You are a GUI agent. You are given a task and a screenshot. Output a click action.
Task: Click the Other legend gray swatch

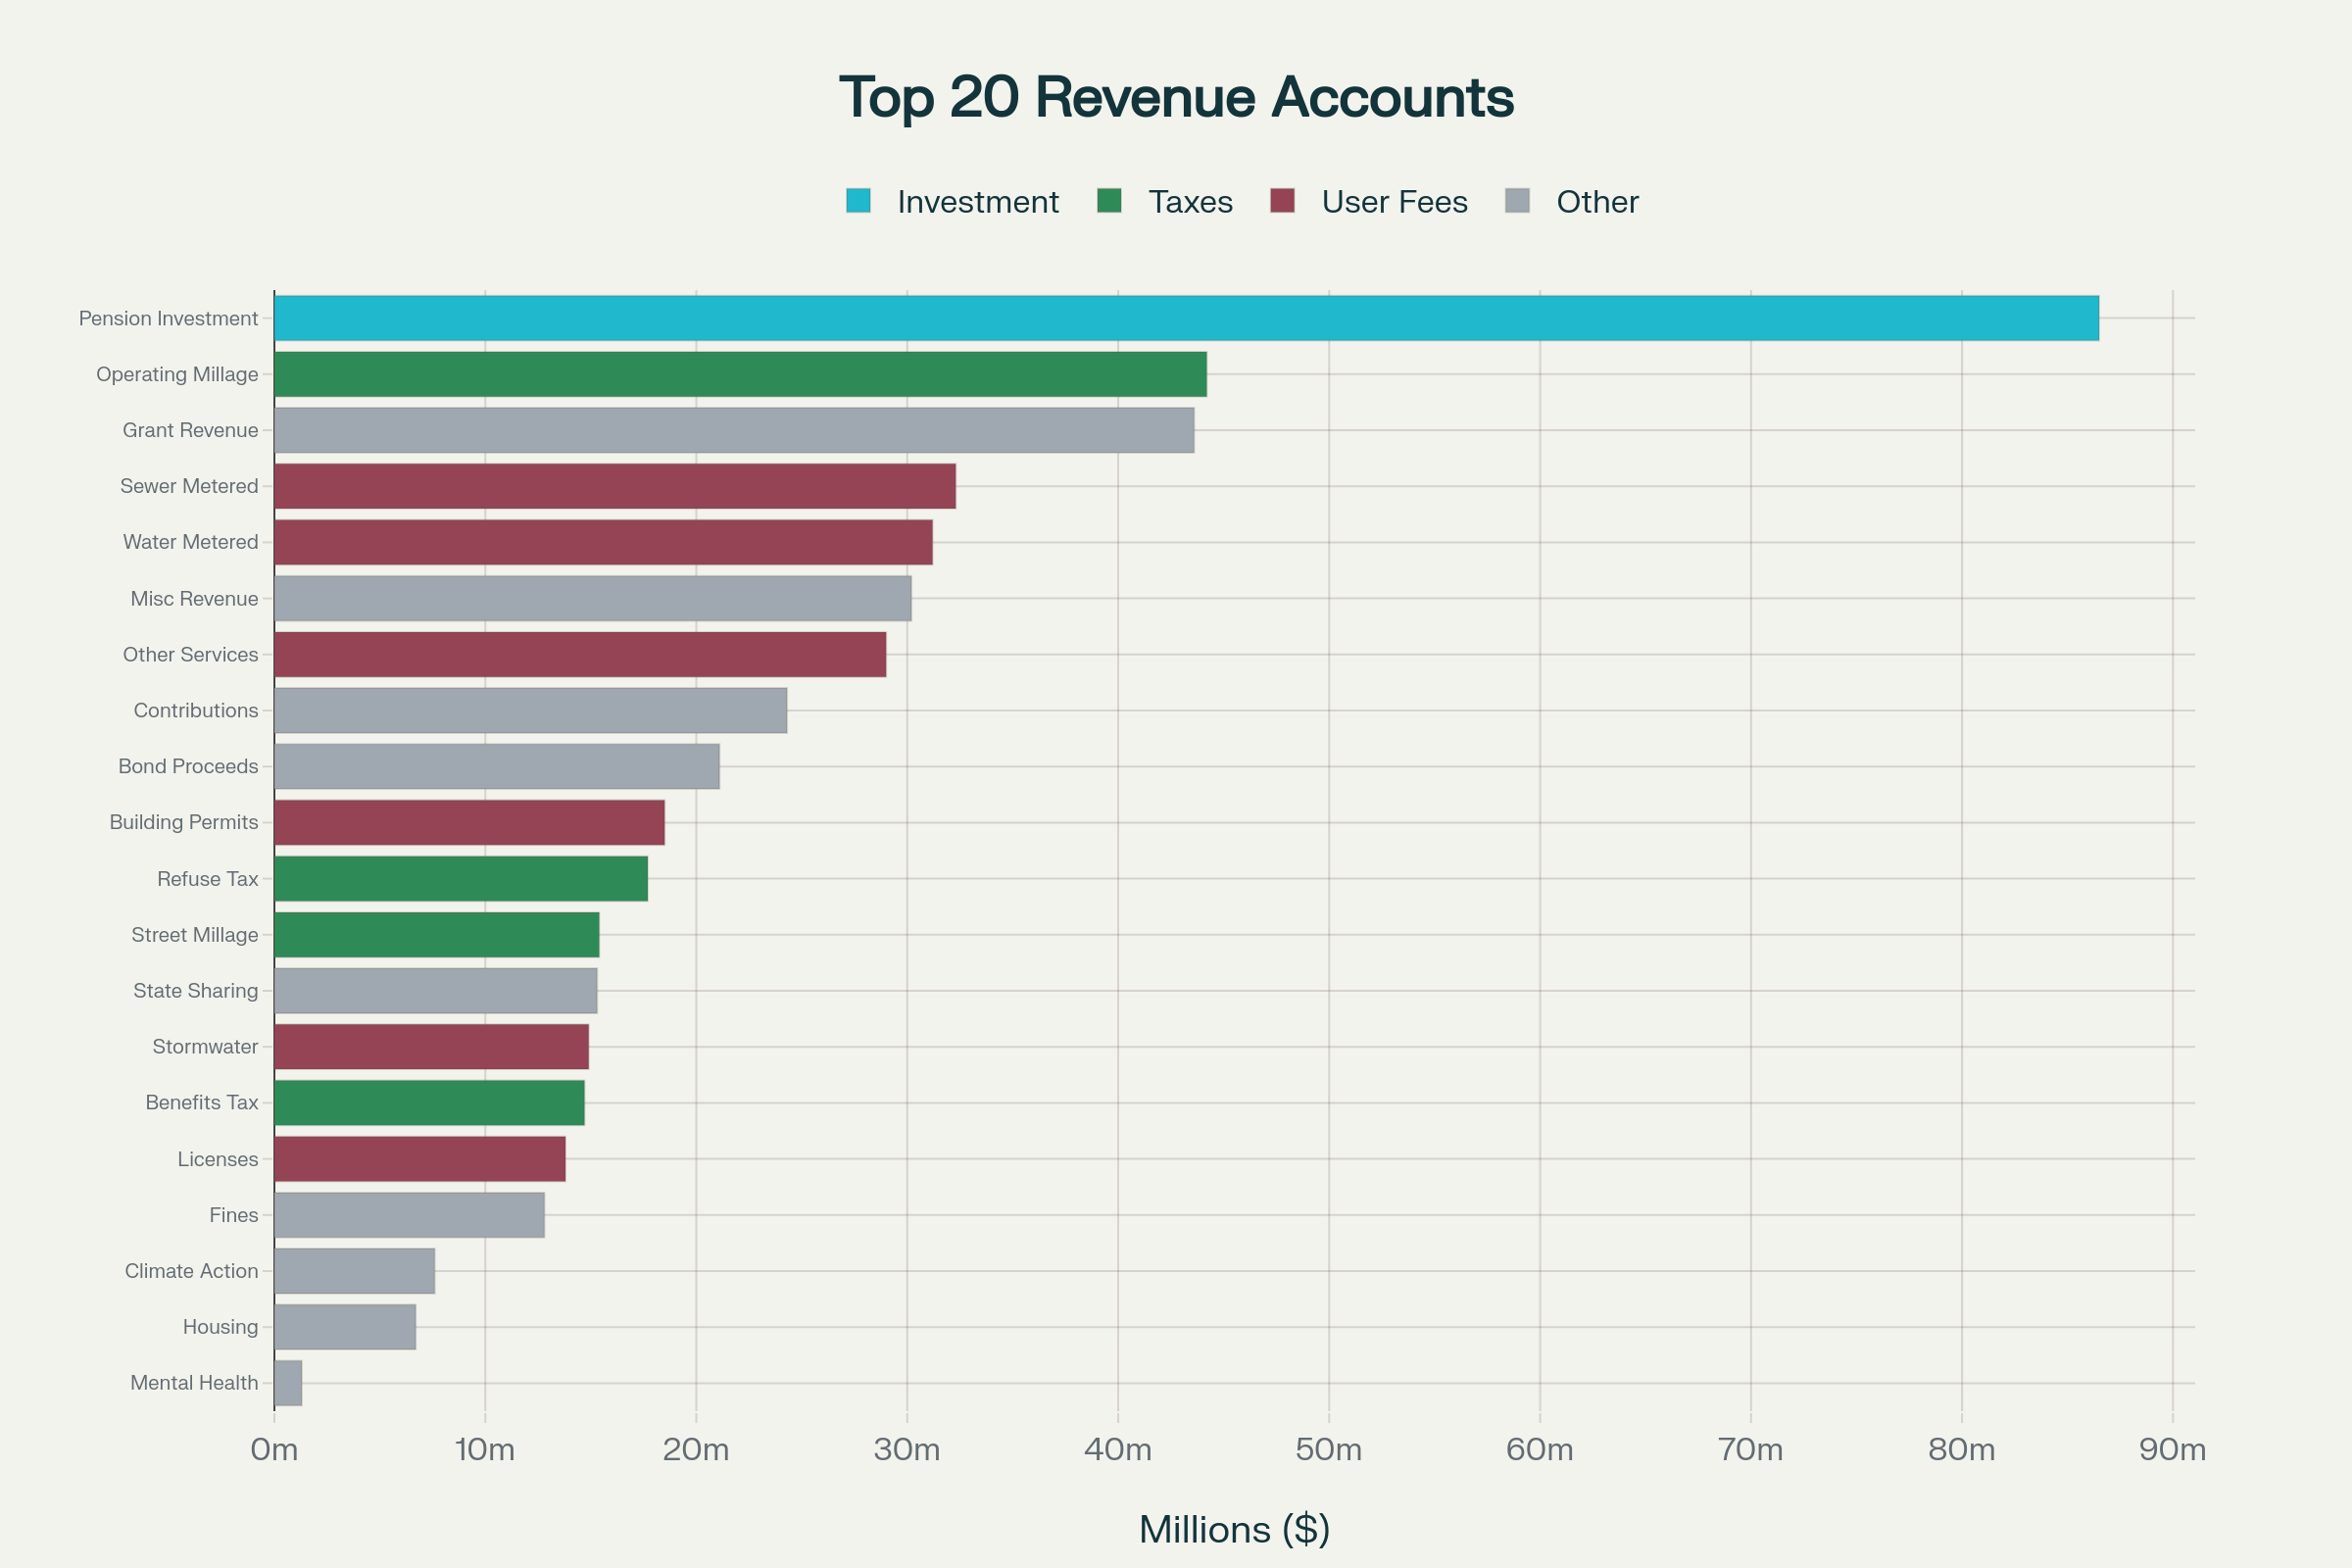tap(1517, 201)
